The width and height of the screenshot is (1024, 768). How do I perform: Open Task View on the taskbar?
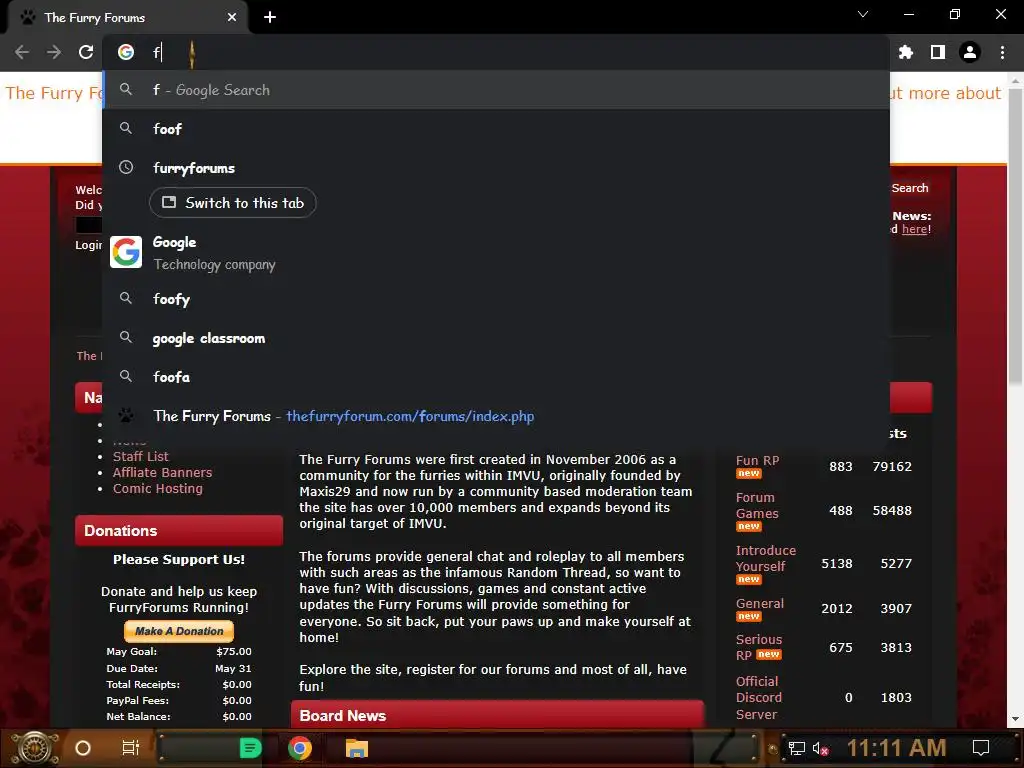[131, 748]
